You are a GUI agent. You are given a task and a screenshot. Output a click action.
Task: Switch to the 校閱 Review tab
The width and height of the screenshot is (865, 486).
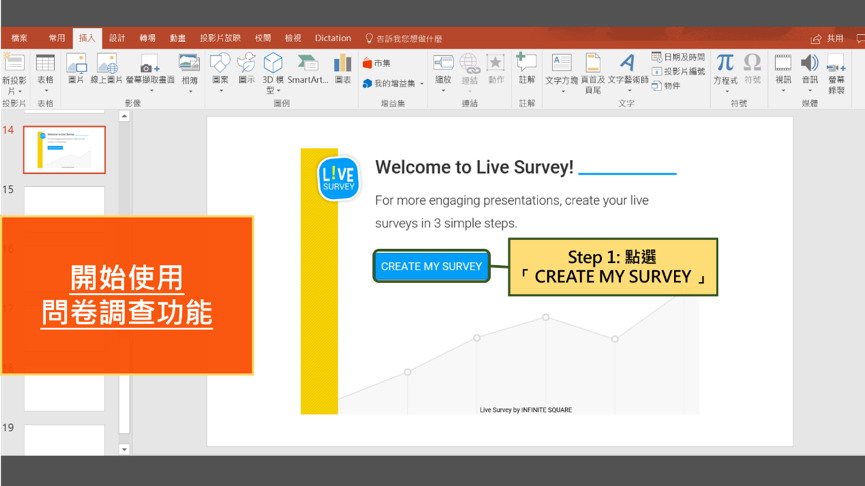(263, 38)
